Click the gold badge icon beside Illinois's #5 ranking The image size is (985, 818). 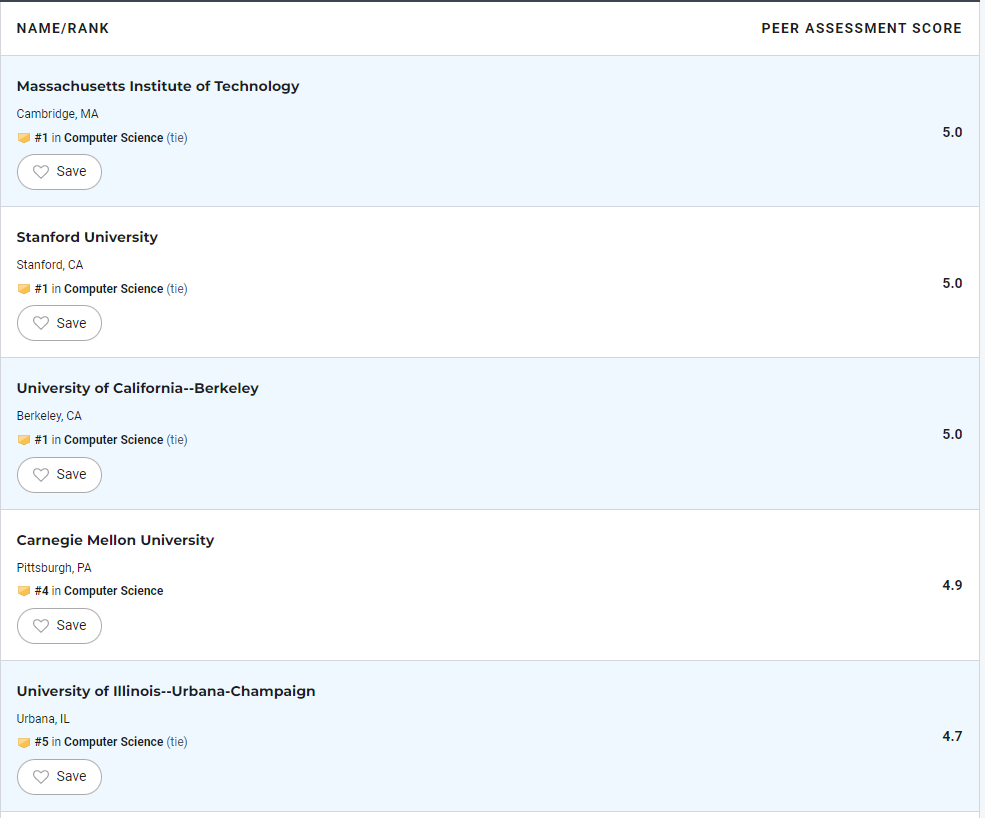(24, 742)
